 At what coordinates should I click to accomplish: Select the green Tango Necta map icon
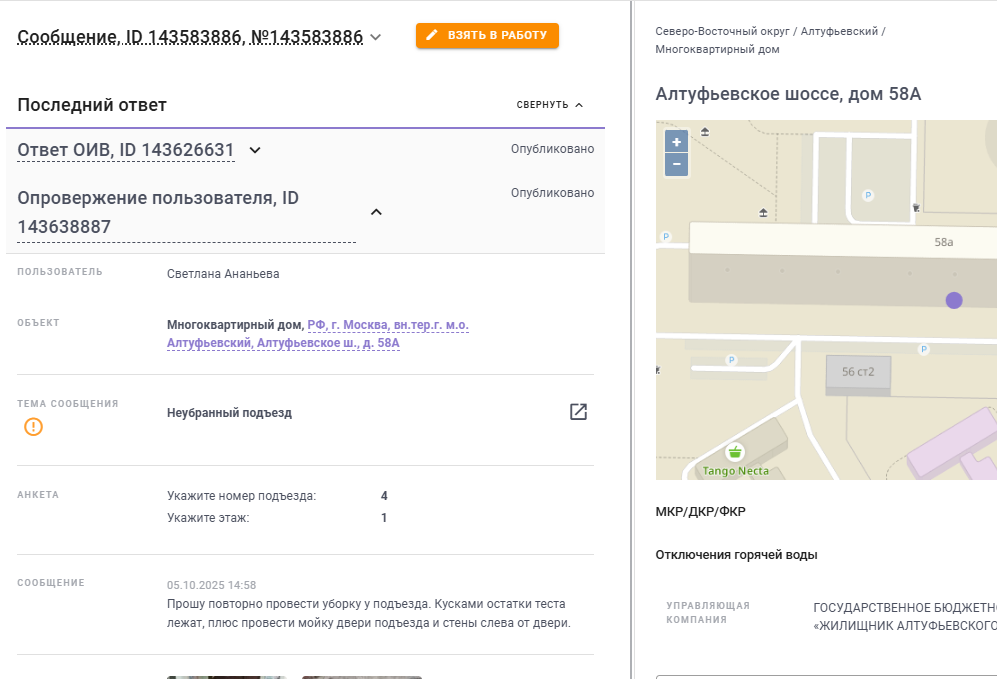pyautogui.click(x=735, y=452)
